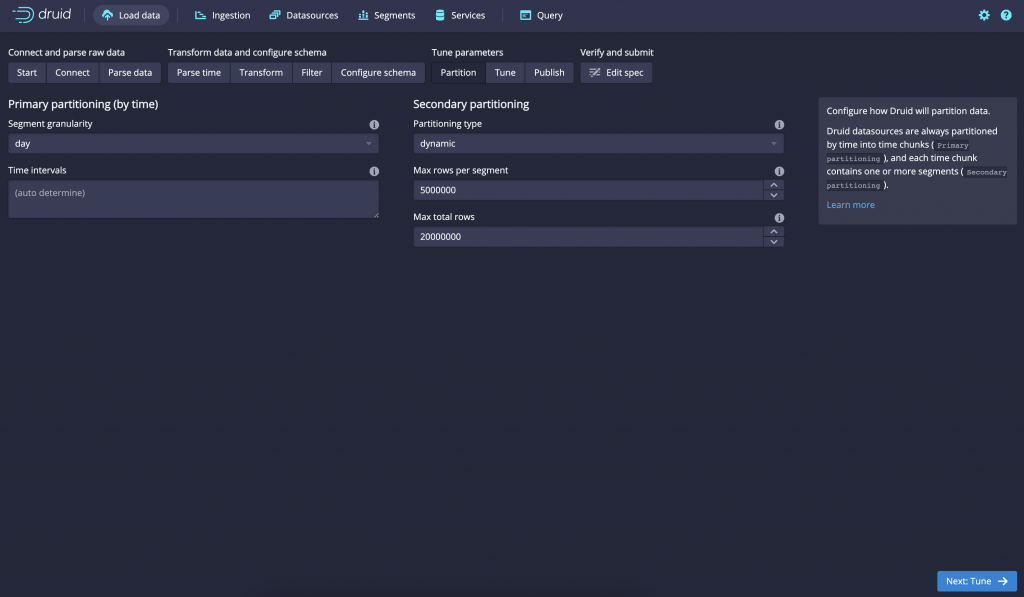Select the Load data cloud icon
The width and height of the screenshot is (1024, 597).
(106, 14)
